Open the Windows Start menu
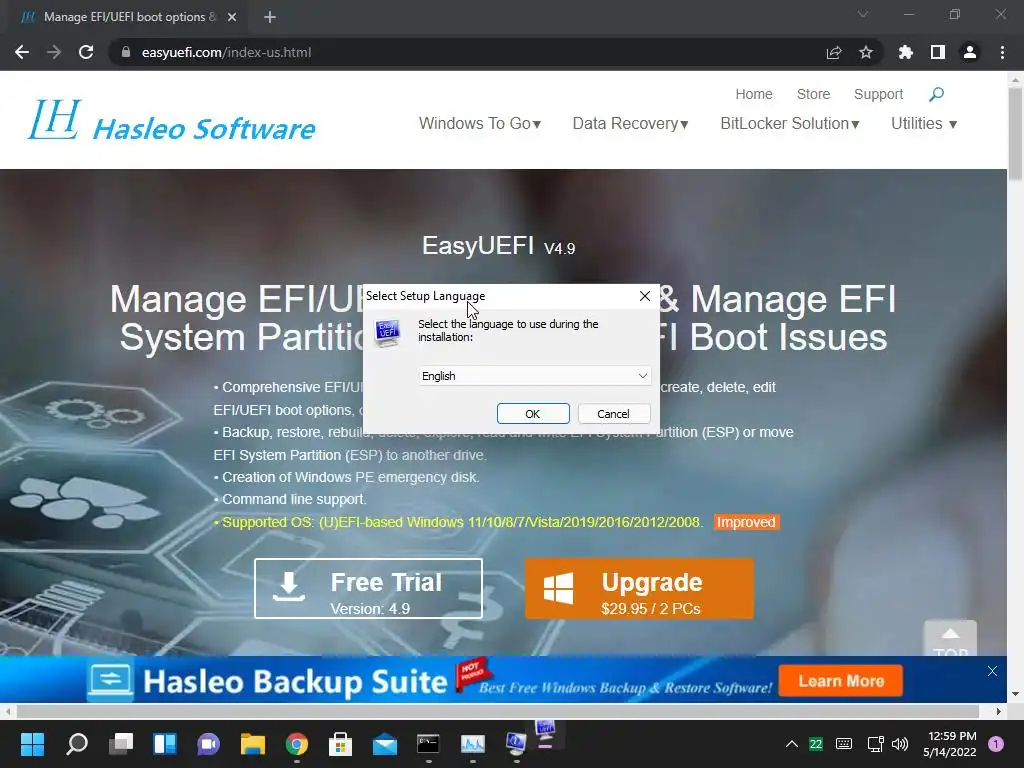This screenshot has width=1024, height=768. click(x=32, y=744)
